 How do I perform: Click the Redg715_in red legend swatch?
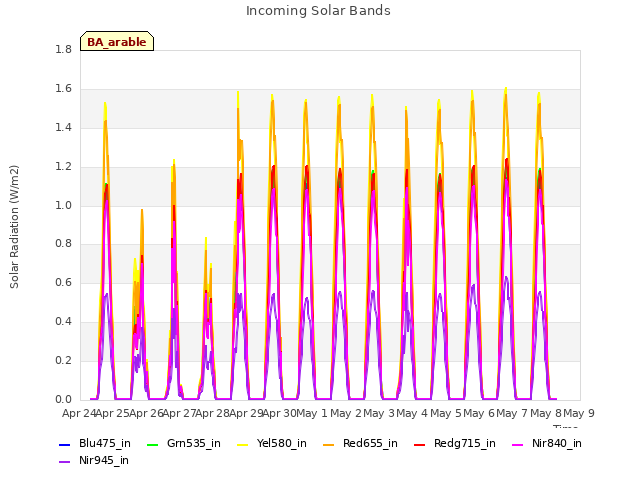coord(420,444)
